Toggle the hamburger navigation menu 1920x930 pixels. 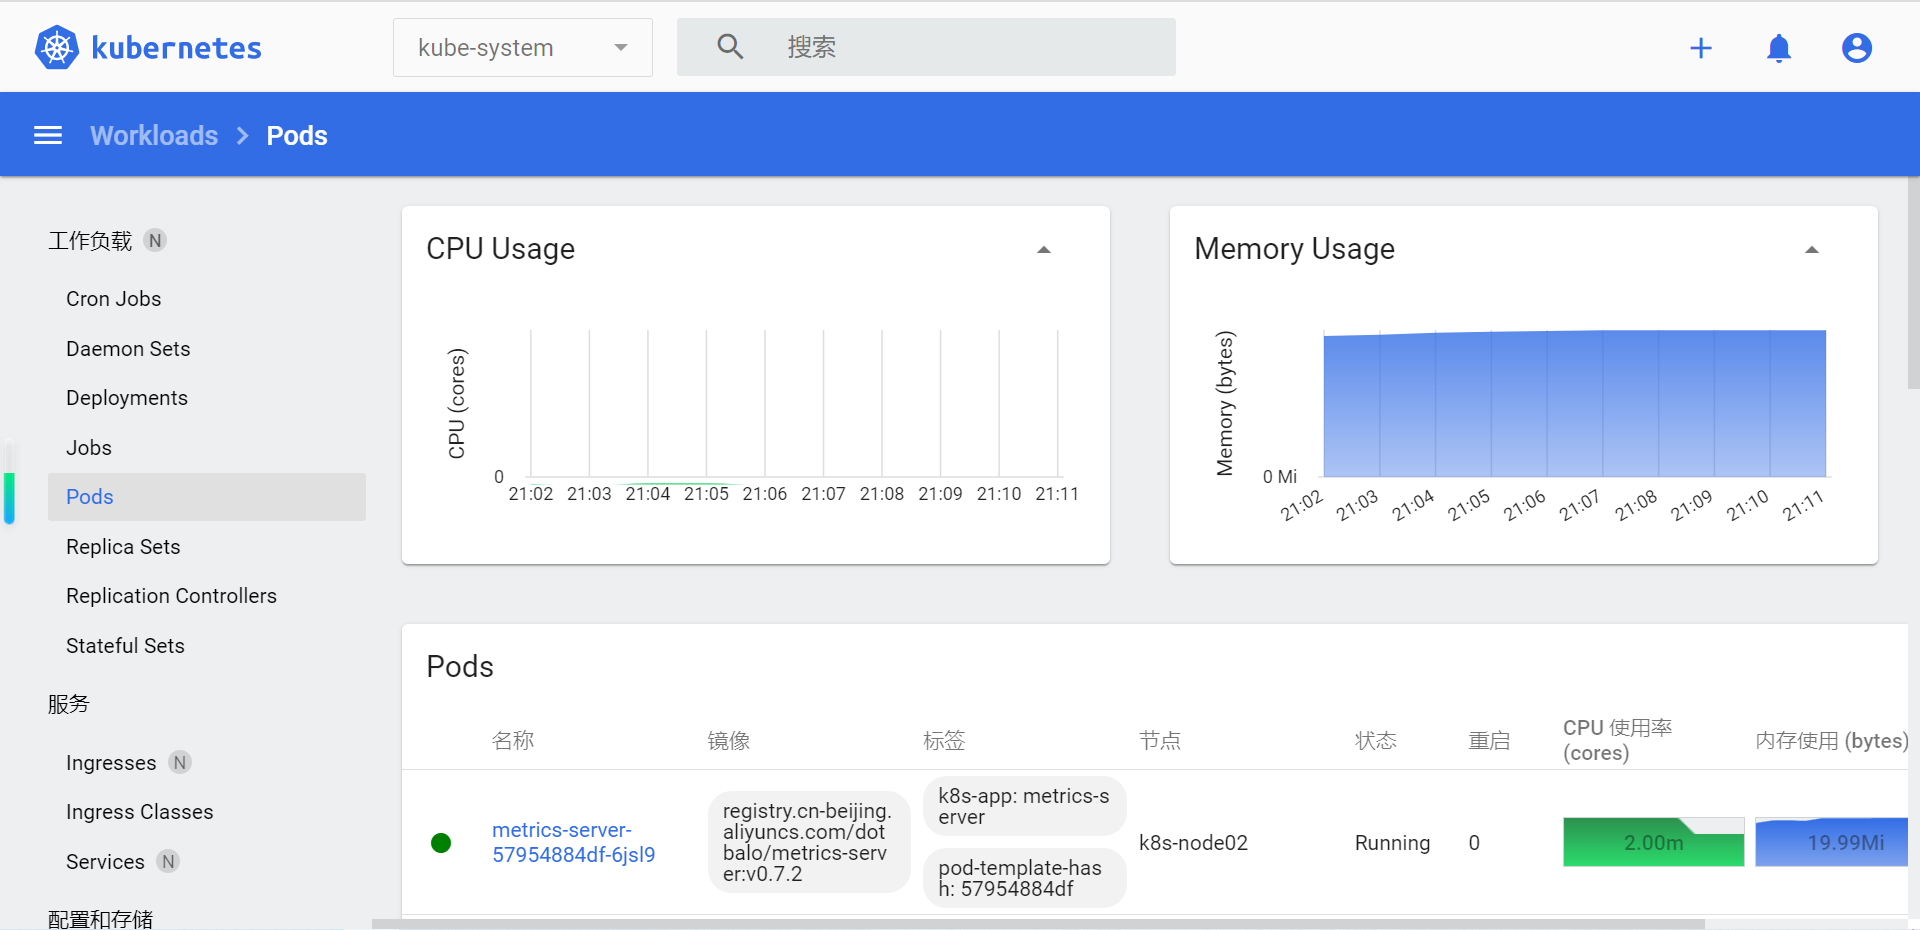[48, 135]
